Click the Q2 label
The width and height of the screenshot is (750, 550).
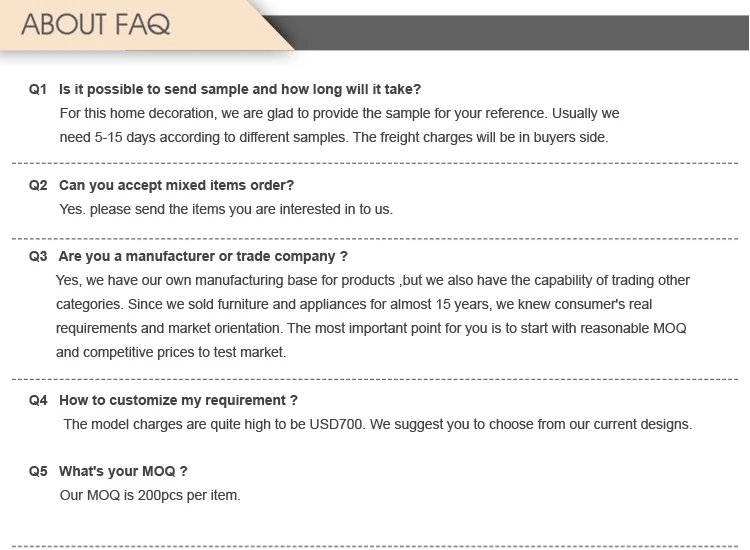point(38,185)
